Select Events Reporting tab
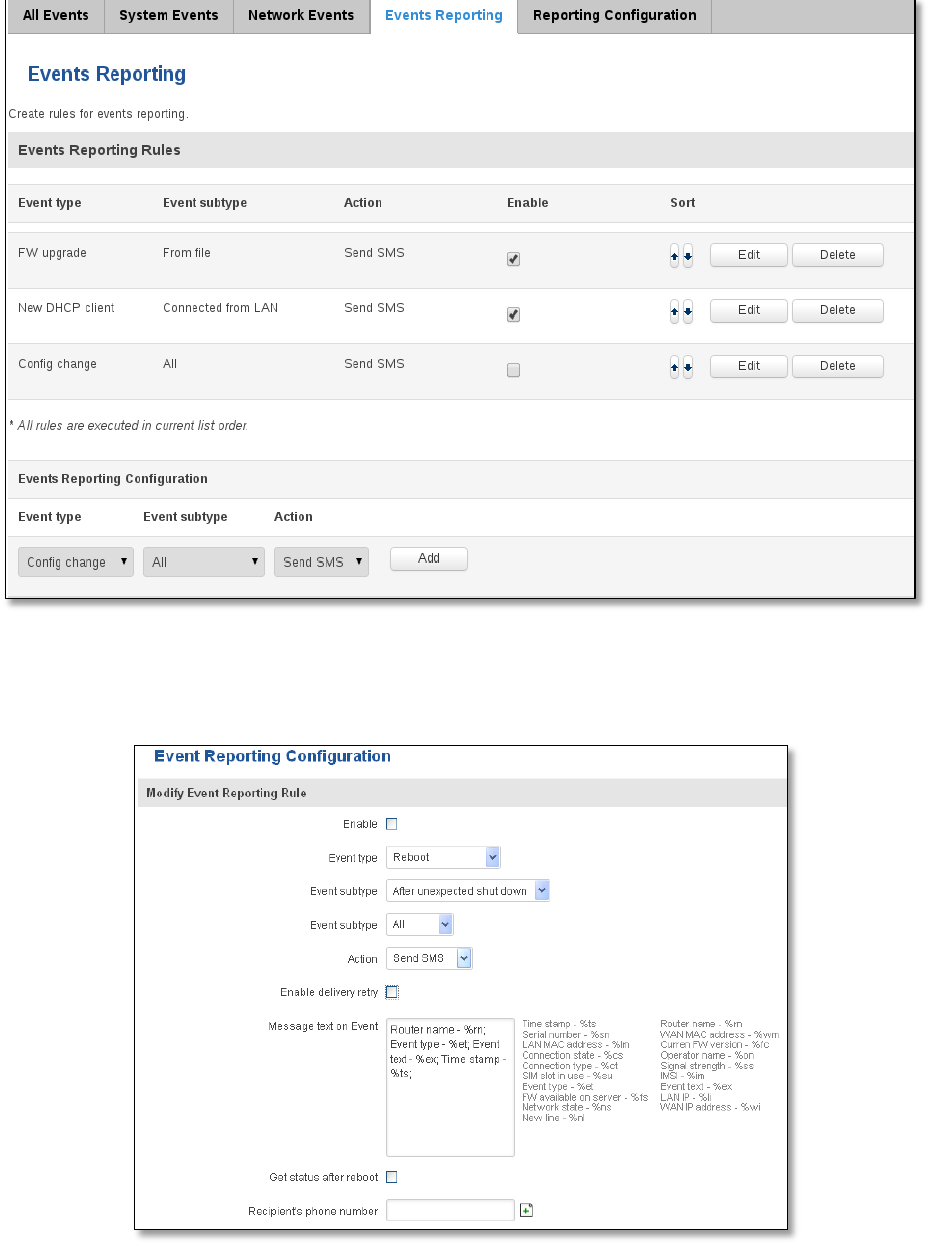The height and width of the screenshot is (1245, 929). click(x=444, y=16)
